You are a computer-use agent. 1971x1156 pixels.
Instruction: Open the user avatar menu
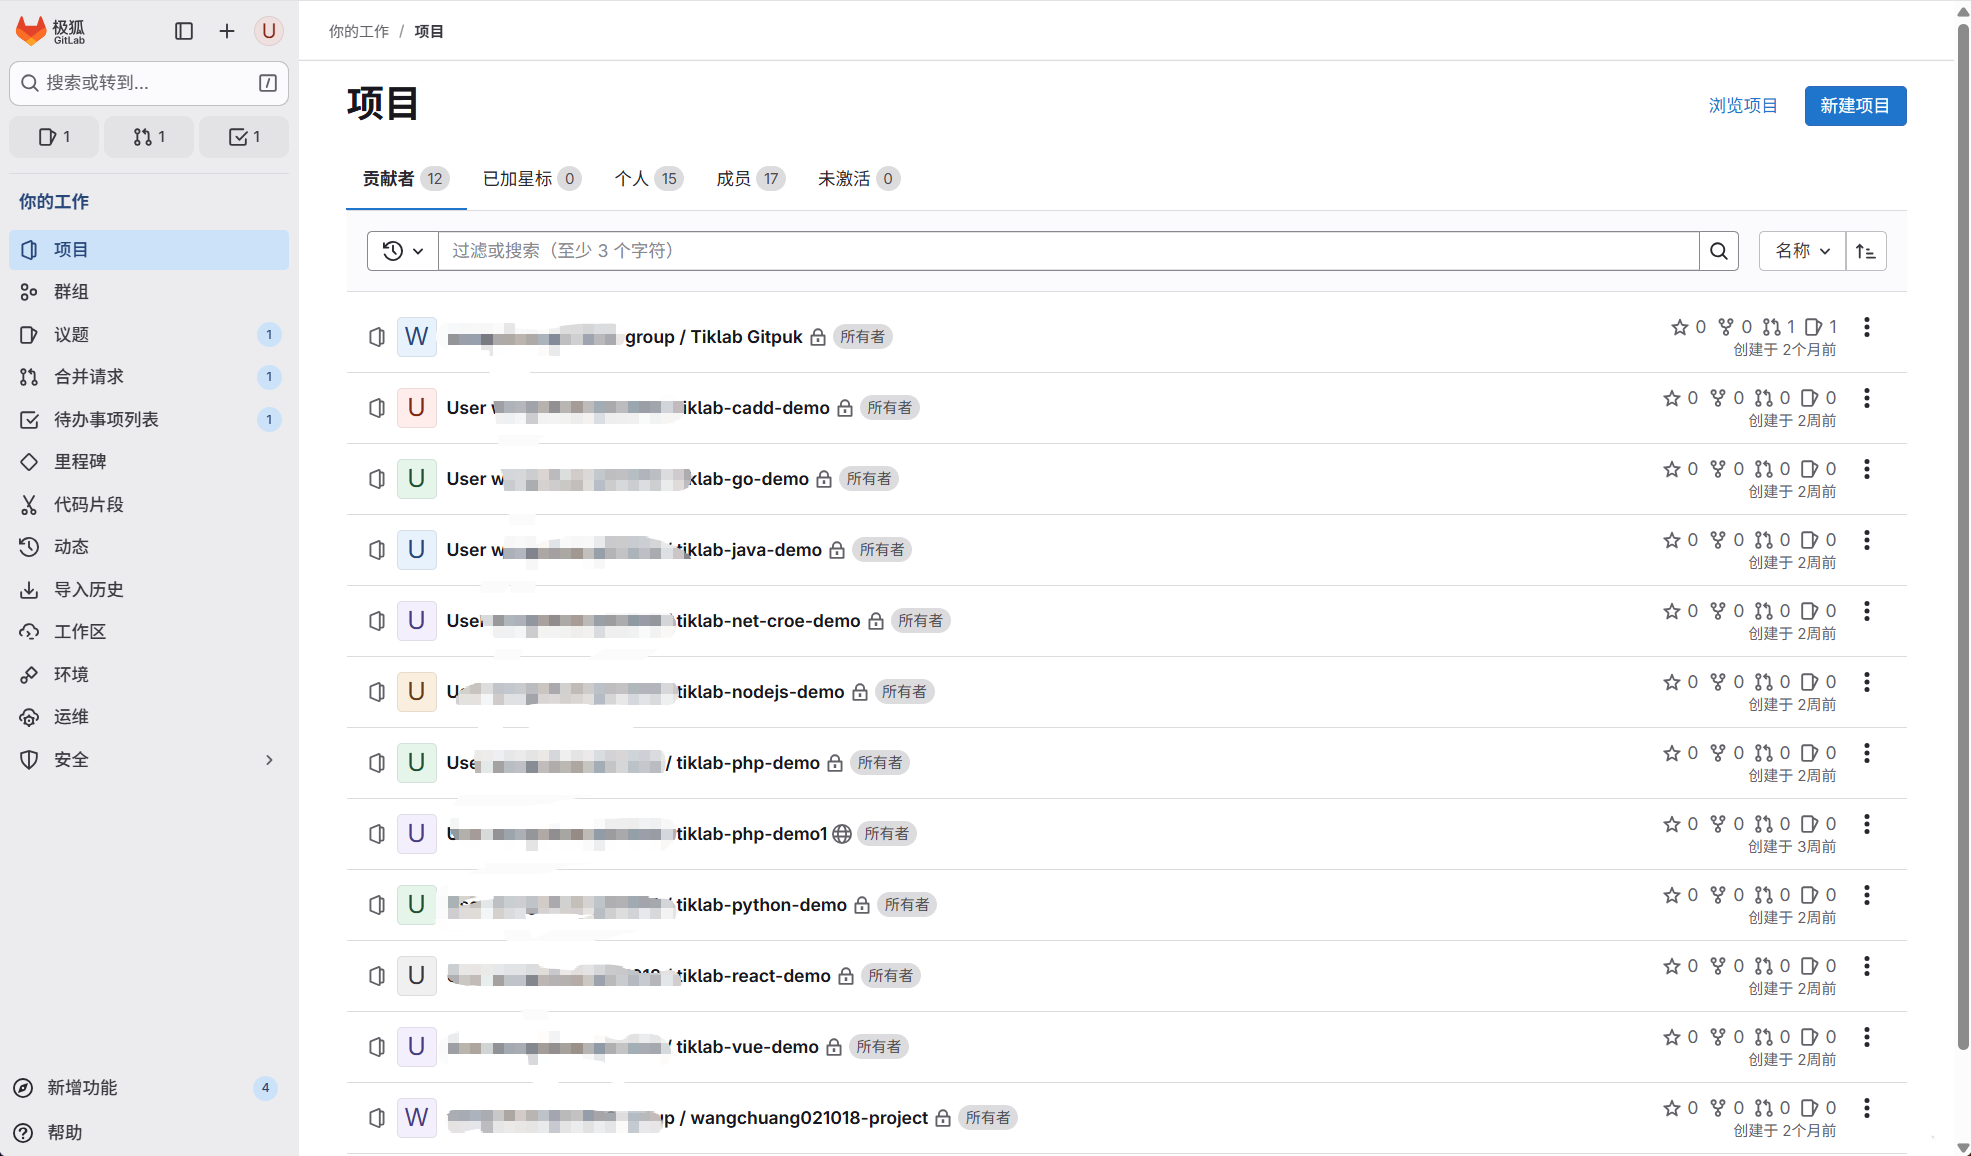click(268, 31)
